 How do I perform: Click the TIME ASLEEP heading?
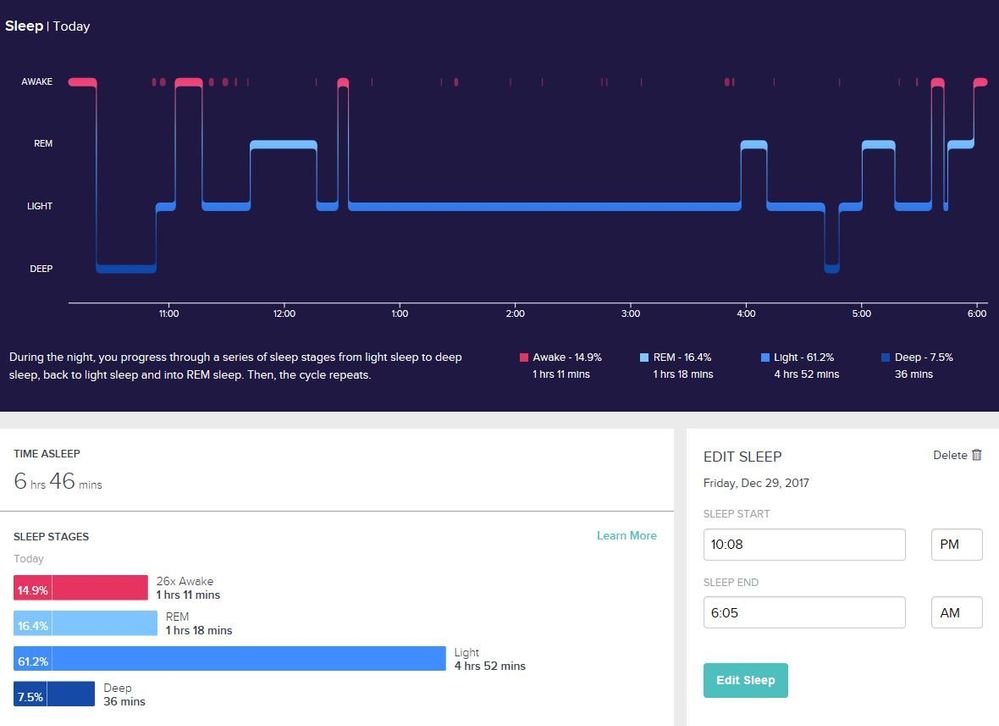pyautogui.click(x=47, y=453)
